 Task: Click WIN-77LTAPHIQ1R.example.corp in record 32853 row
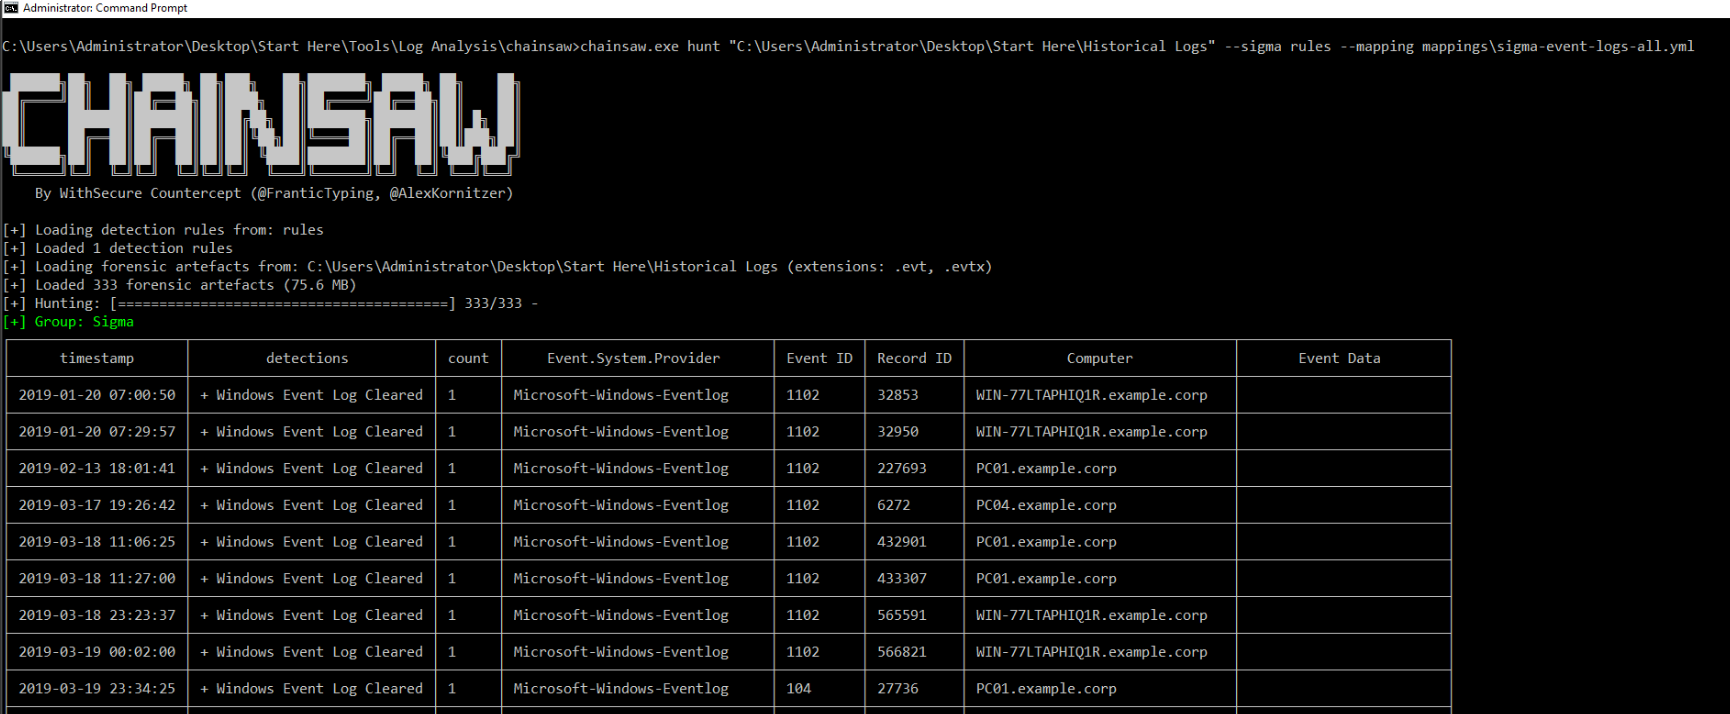click(1092, 395)
